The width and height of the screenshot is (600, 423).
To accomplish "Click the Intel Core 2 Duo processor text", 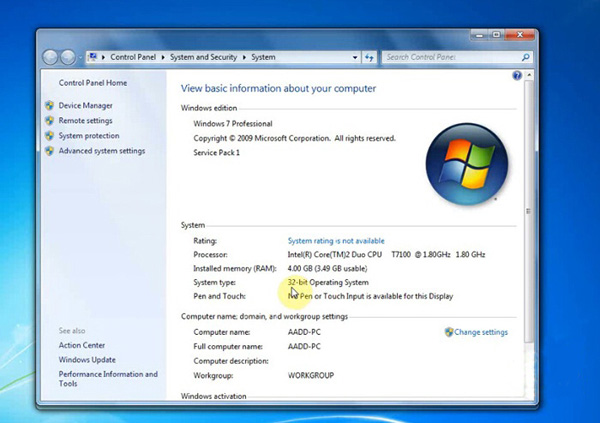I will point(386,255).
